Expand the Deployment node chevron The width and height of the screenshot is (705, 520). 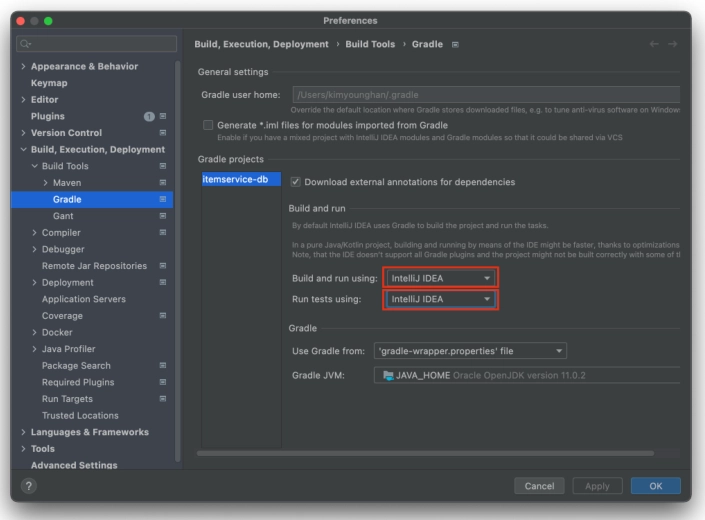(x=34, y=282)
